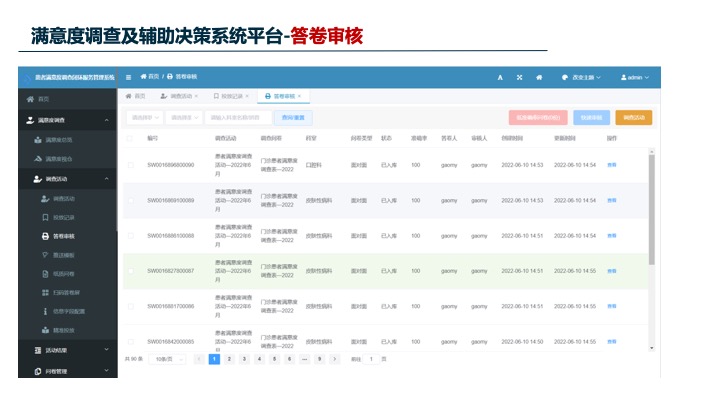Check the box for row SW0016842000085
This screenshot has height=405, width=720.
pyautogui.click(x=131, y=342)
